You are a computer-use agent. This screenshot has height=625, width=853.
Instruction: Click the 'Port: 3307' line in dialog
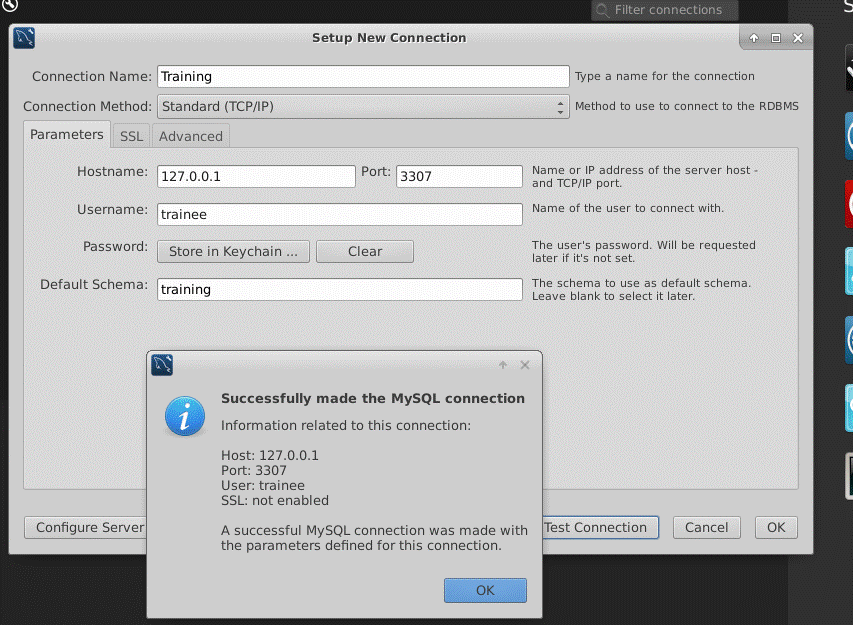pyautogui.click(x=254, y=471)
